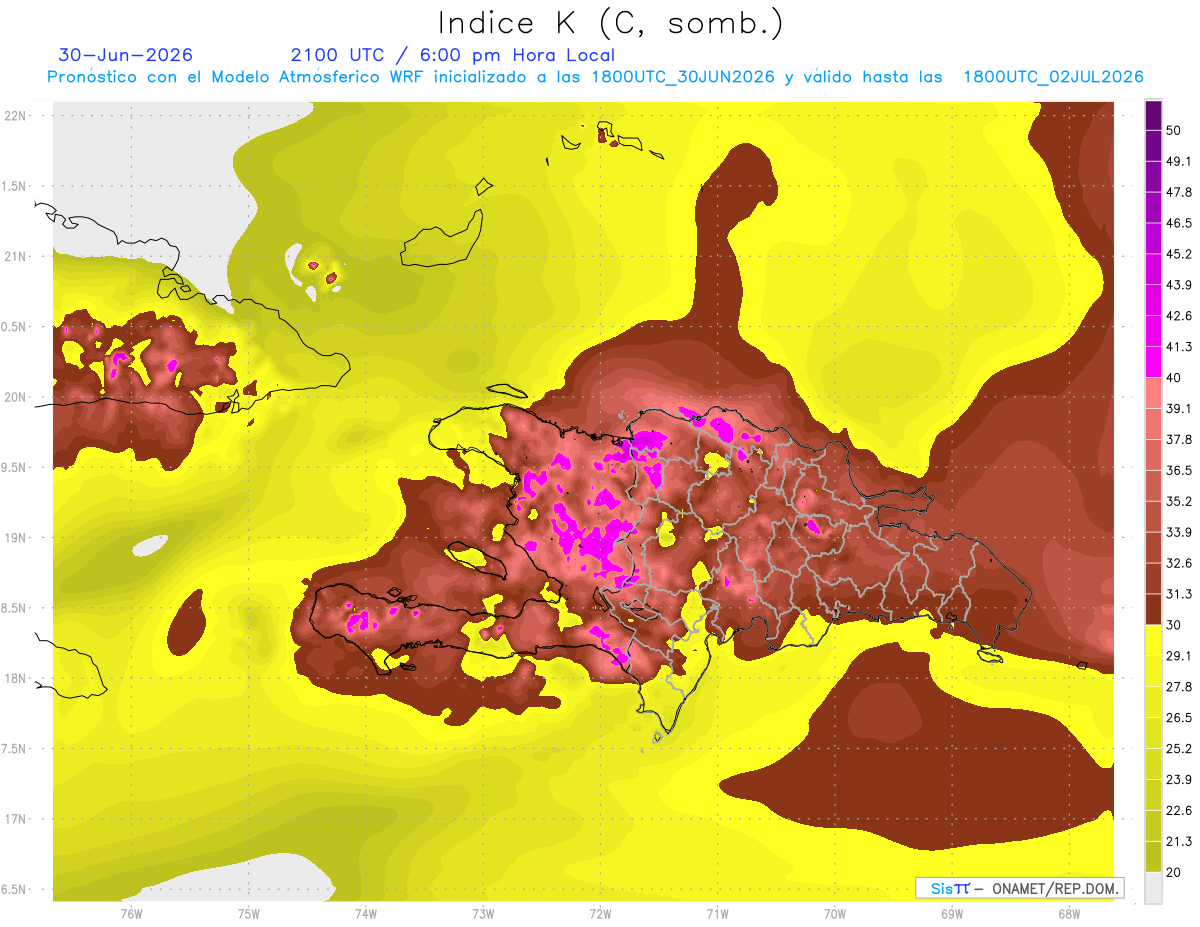Viewport: 1200px width, 927px height.
Task: Click the colorbar value 42.6
Action: pyautogui.click(x=1178, y=316)
